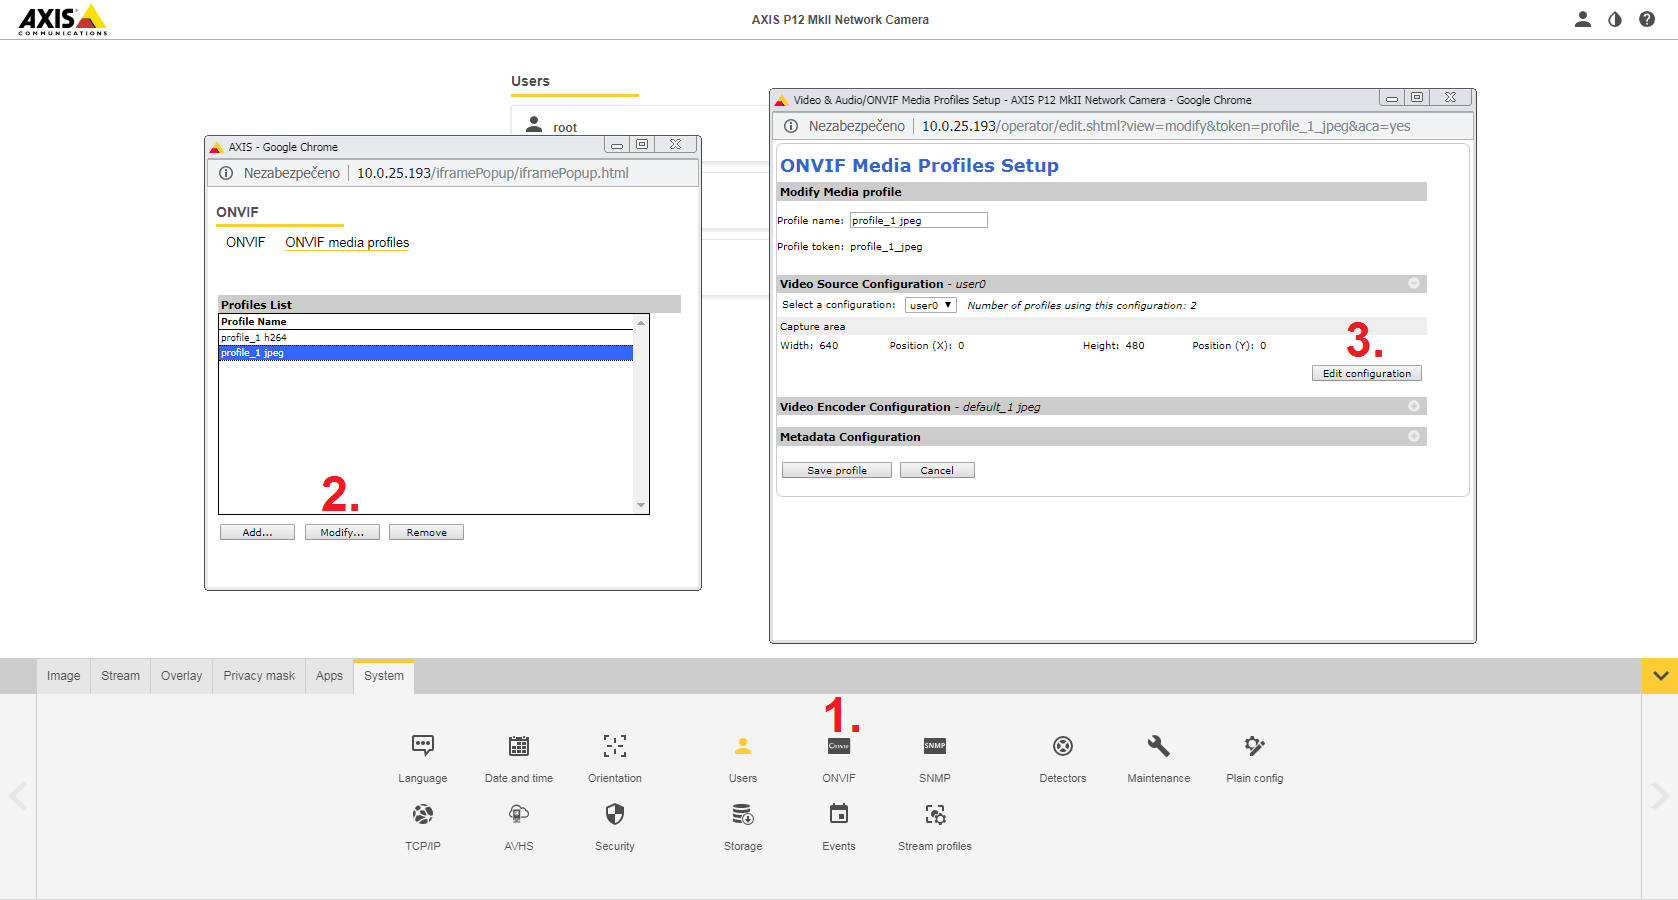Switch to the Privacy mask tab

[259, 676]
